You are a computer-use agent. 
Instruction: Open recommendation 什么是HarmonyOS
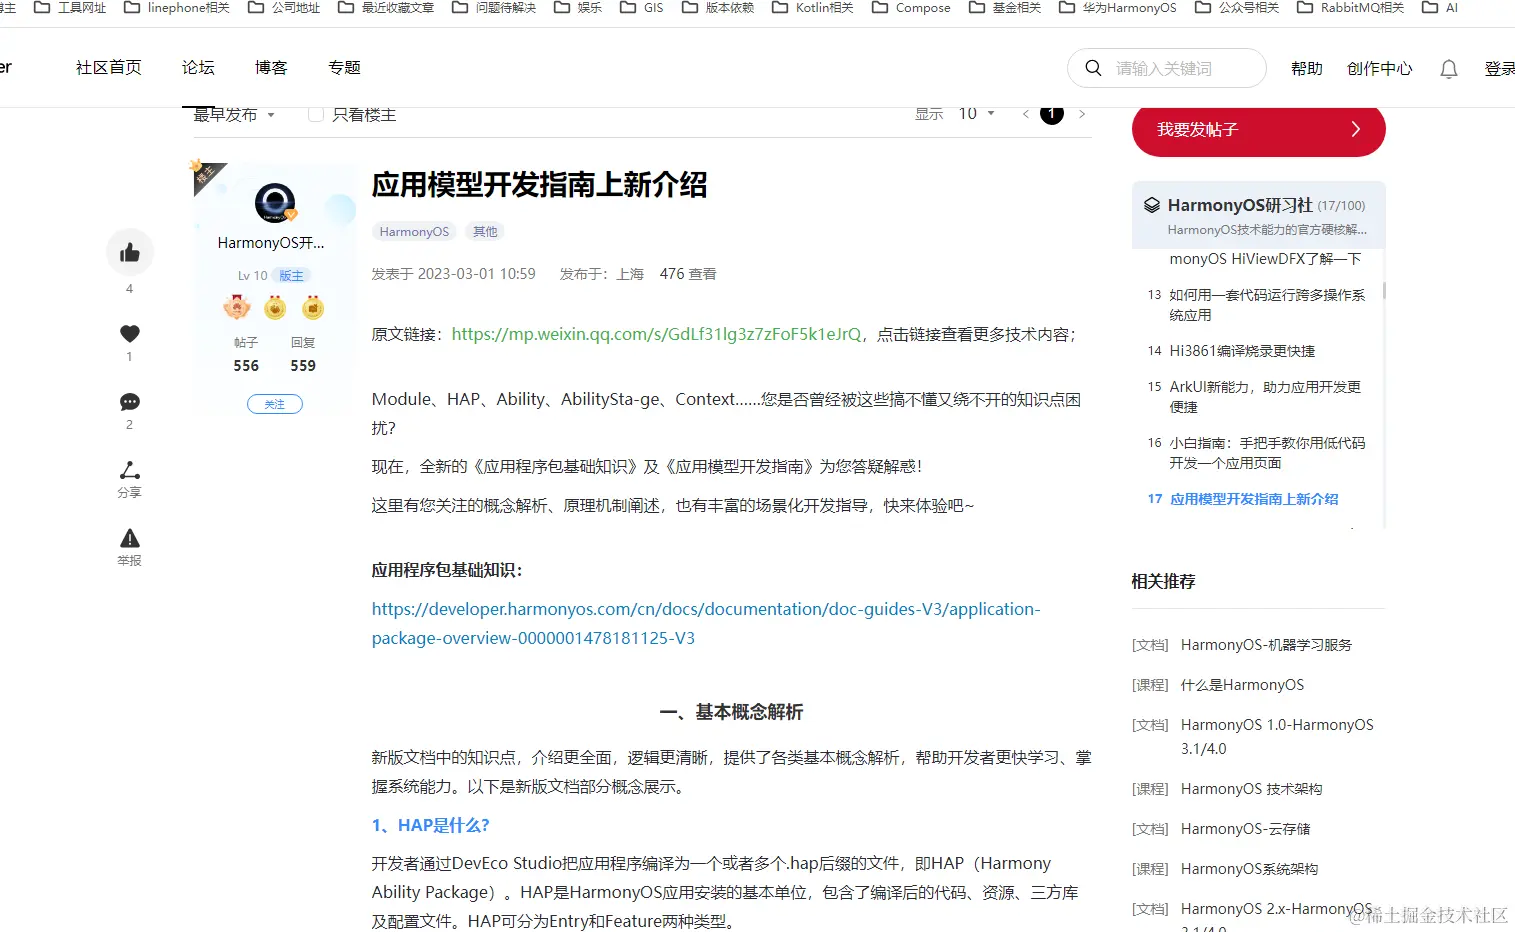click(1242, 685)
